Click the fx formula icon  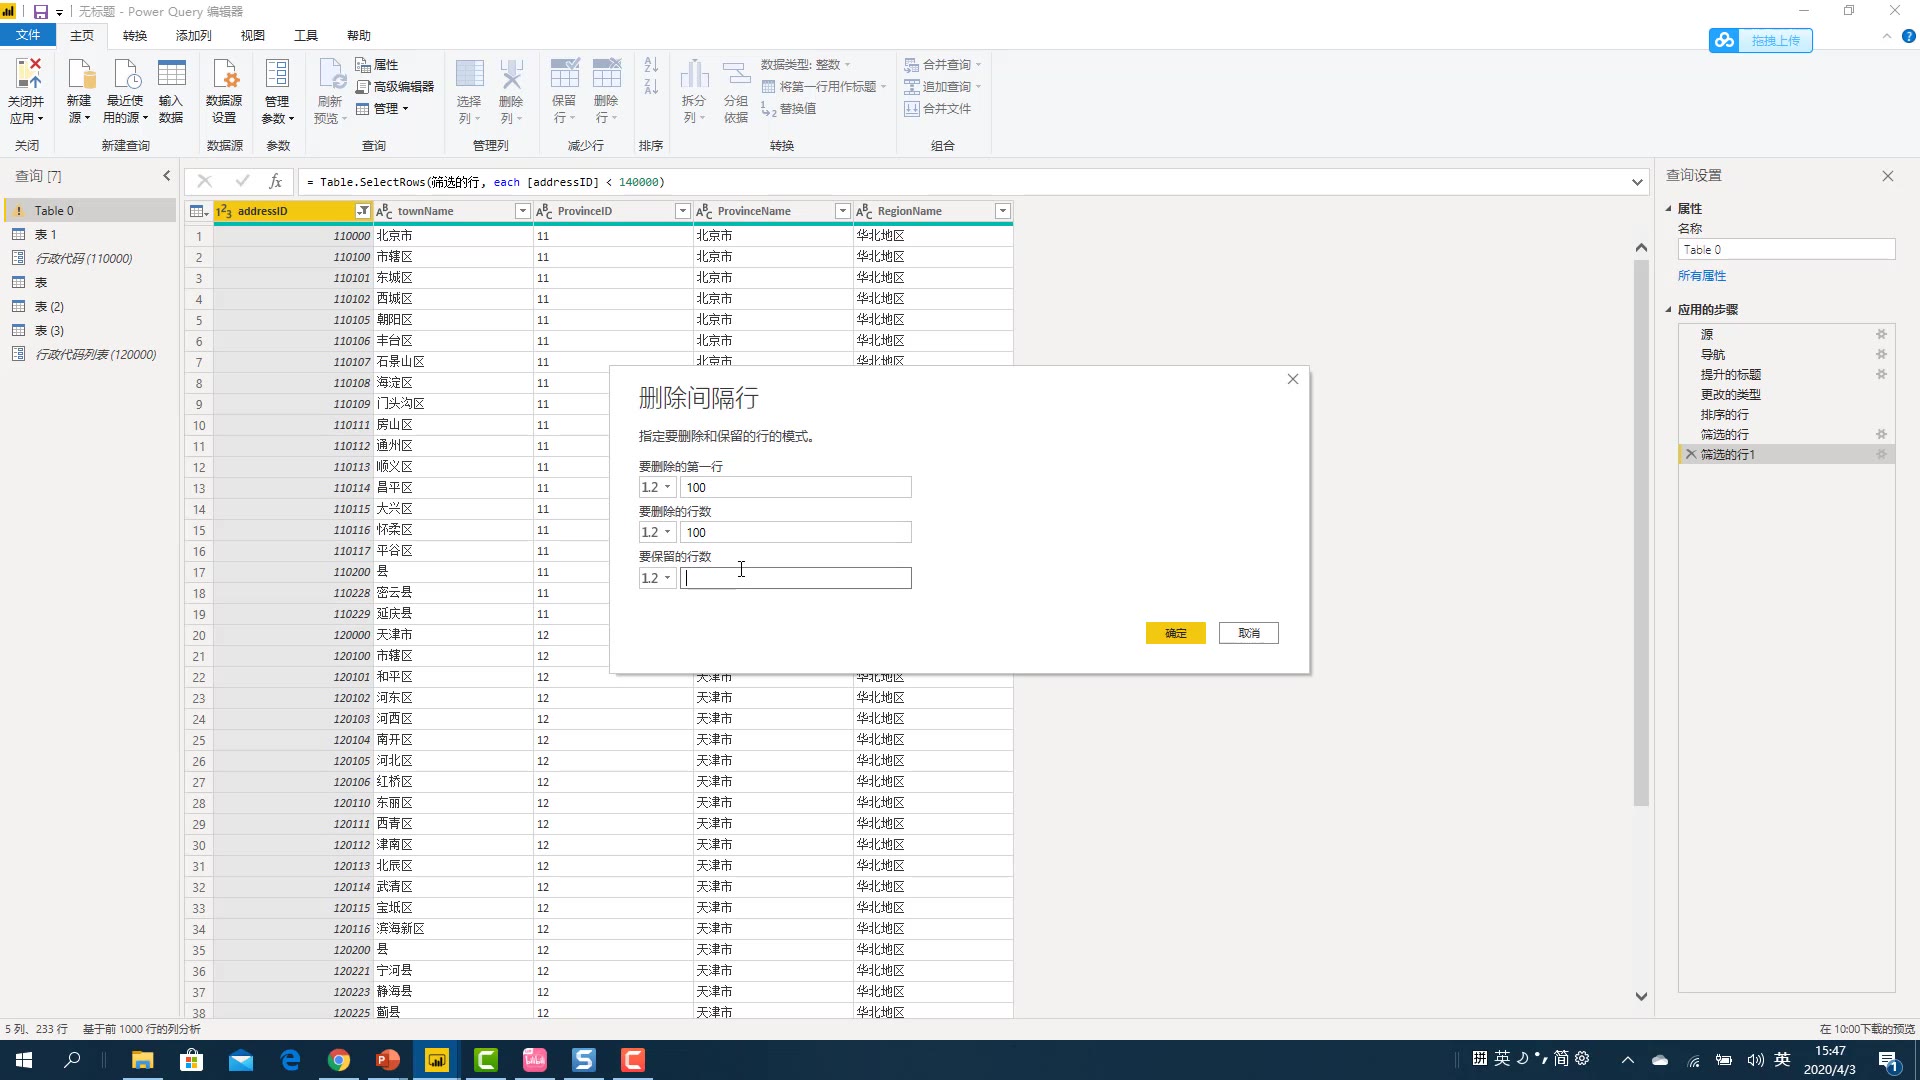tap(275, 181)
